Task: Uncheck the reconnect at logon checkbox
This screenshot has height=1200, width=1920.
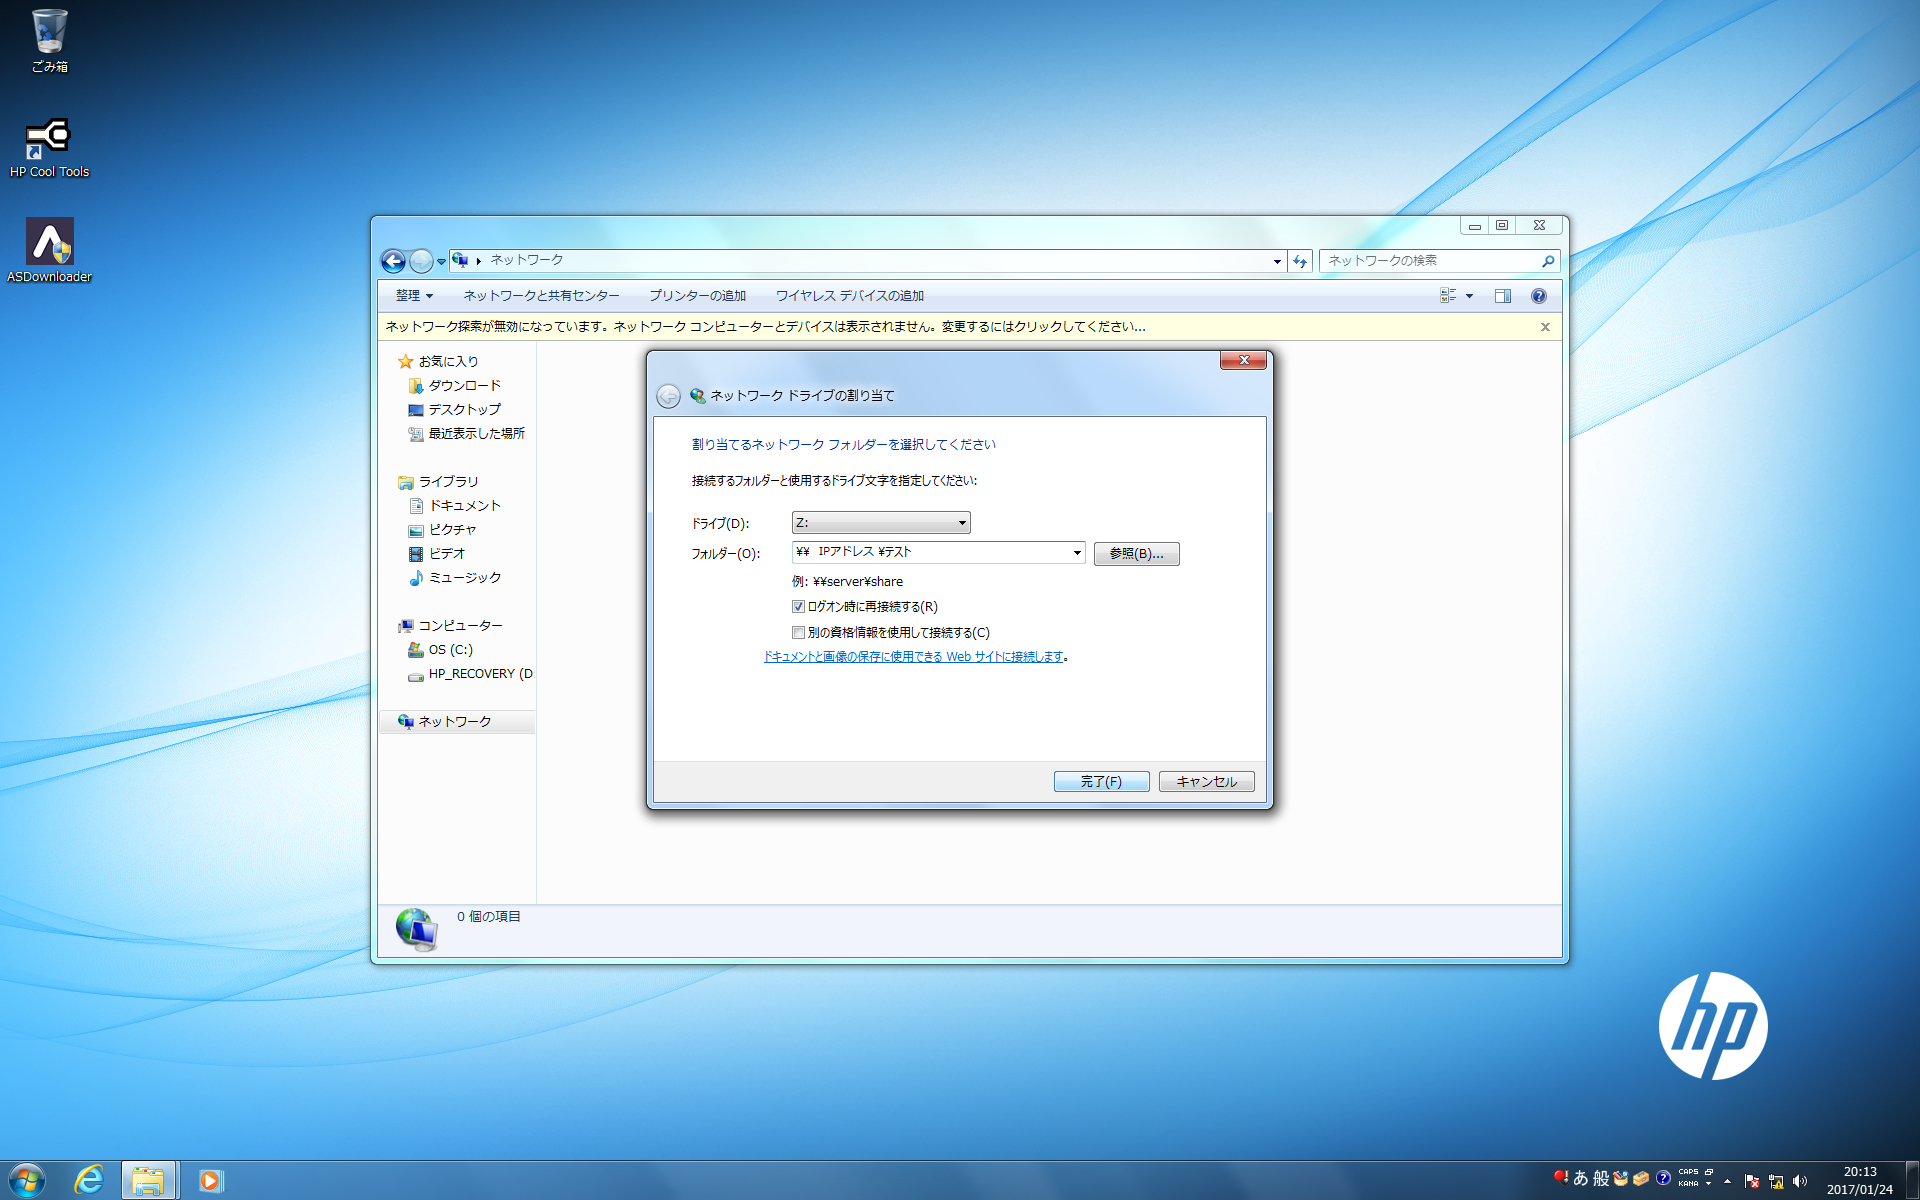Action: [x=798, y=607]
